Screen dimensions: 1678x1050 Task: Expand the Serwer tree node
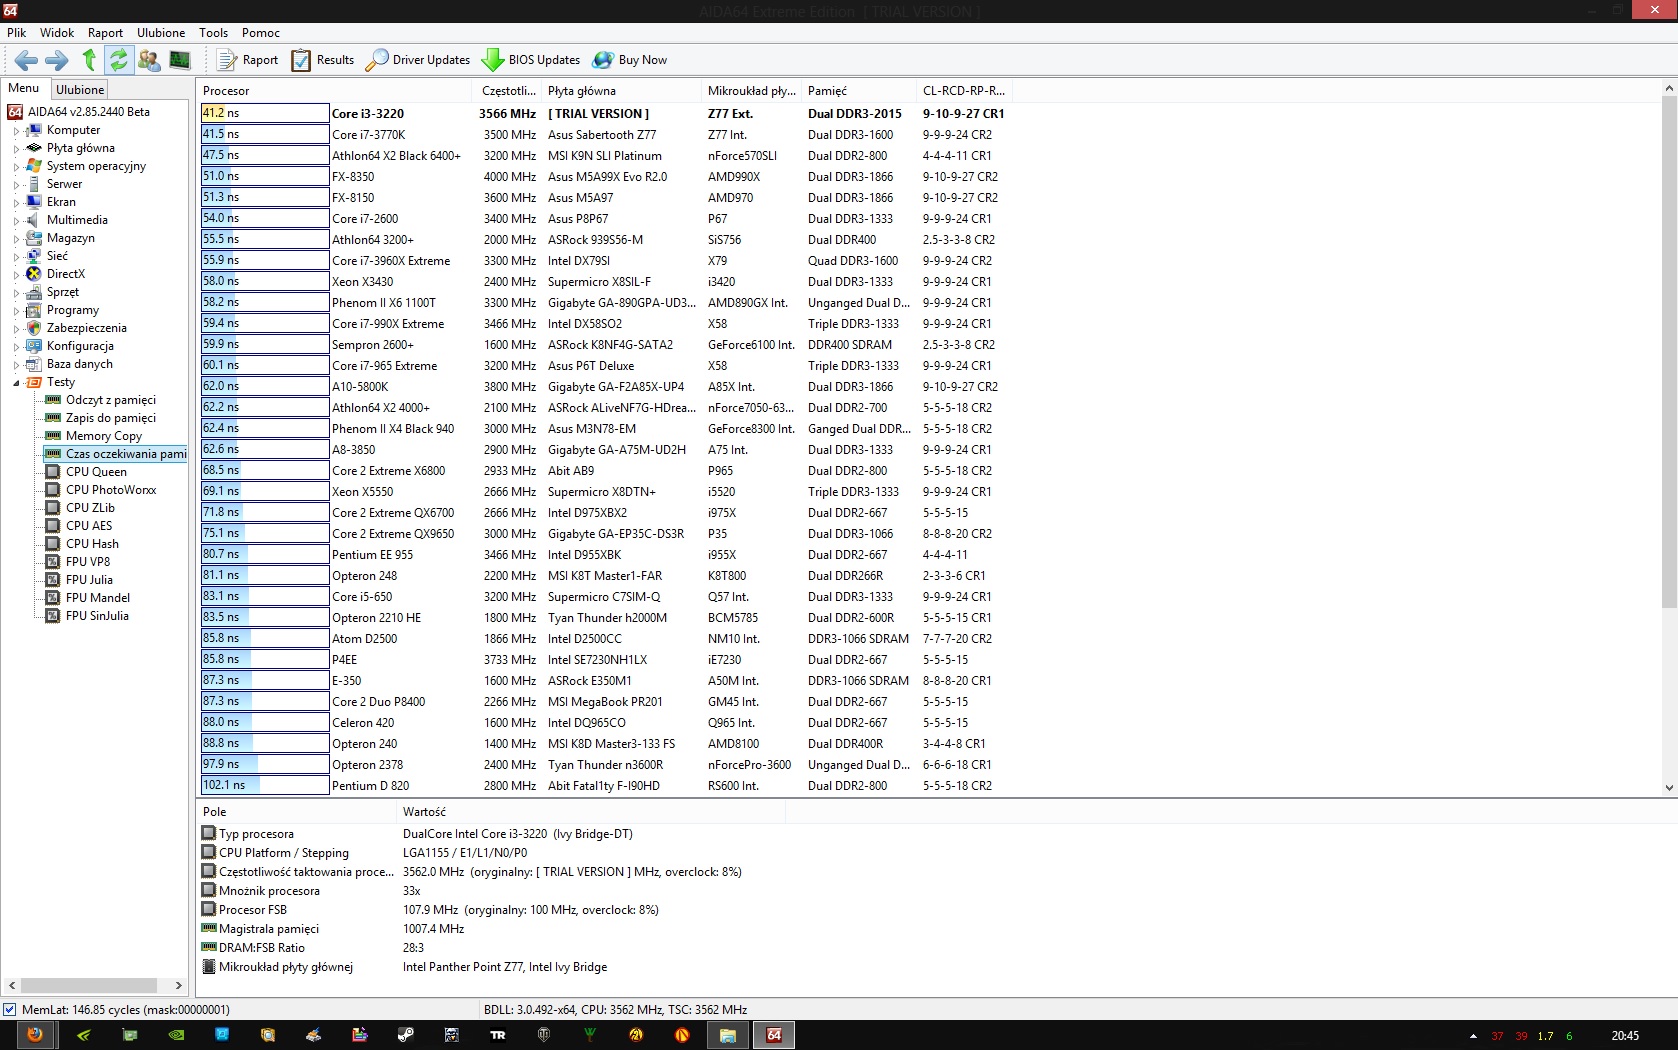16,185
